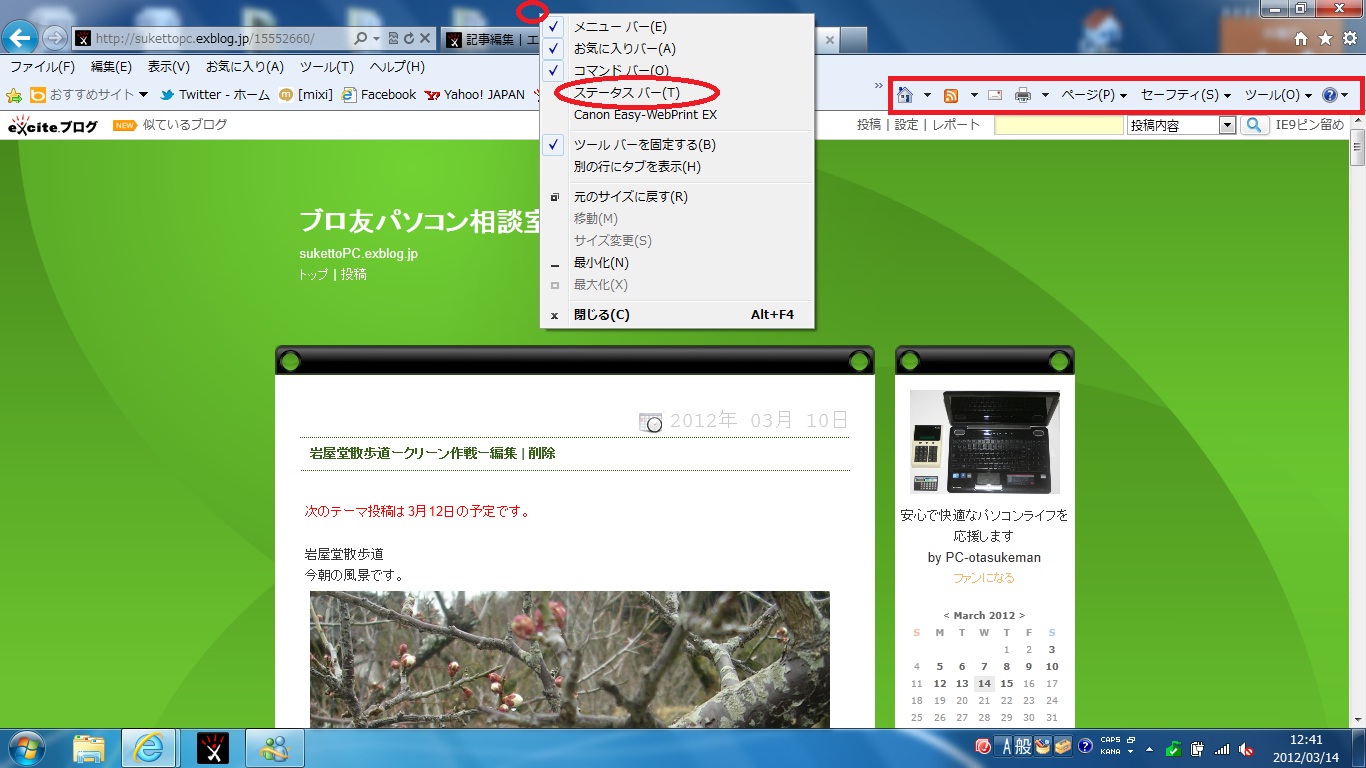The image size is (1366, 768).
Task: Open View (表示) menu
Action: coord(168,67)
